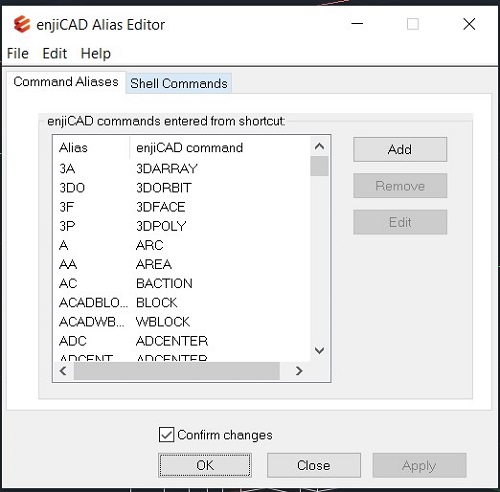Screen dimensions: 500x492
Task: Click the Add button
Action: coord(400,149)
